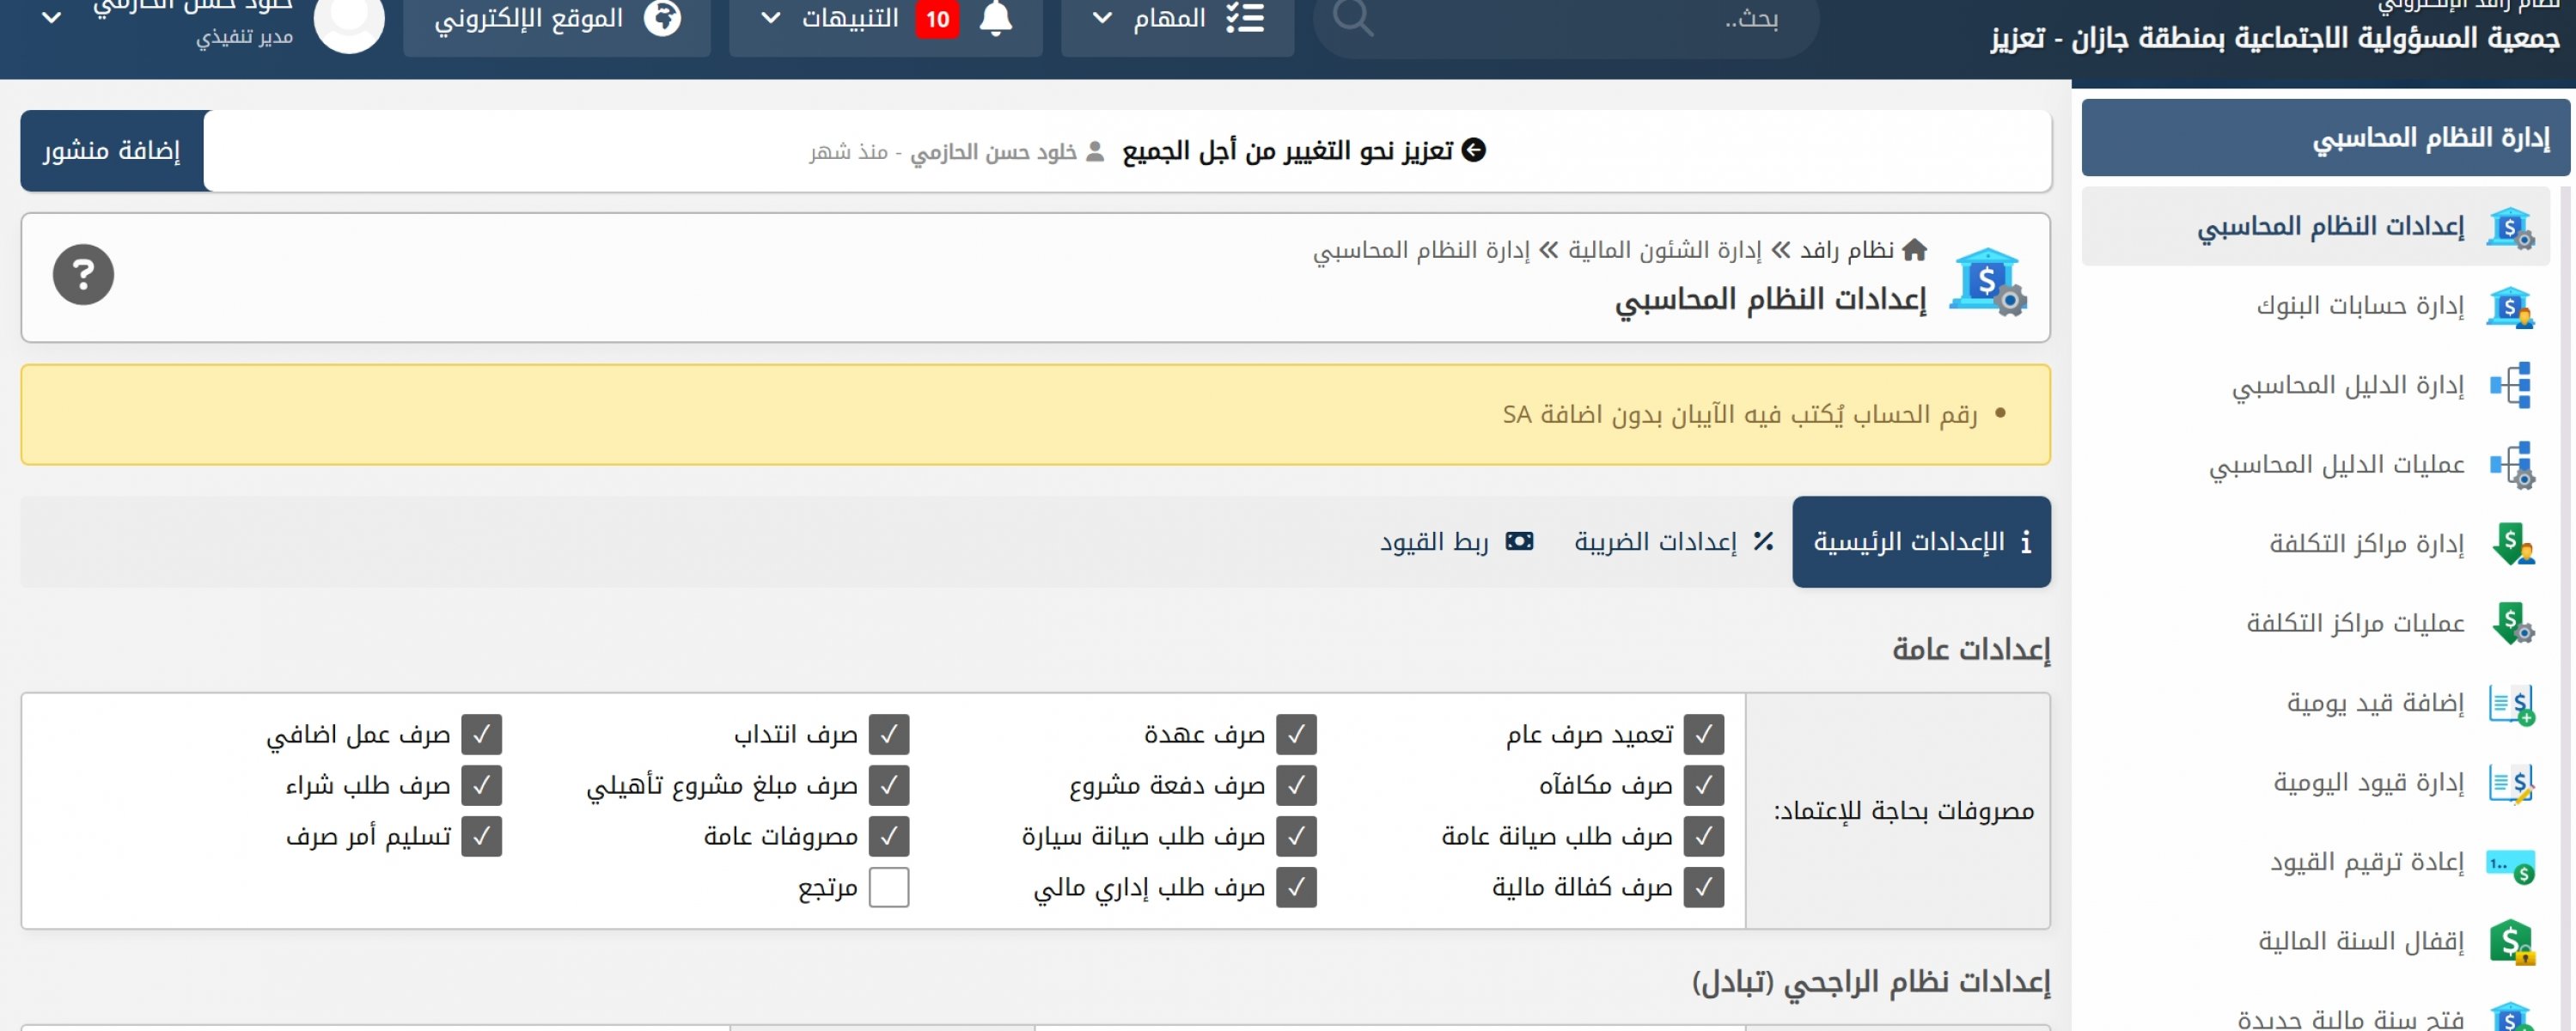Click the help question mark icon
The width and height of the screenshot is (2576, 1031).
(x=83, y=275)
